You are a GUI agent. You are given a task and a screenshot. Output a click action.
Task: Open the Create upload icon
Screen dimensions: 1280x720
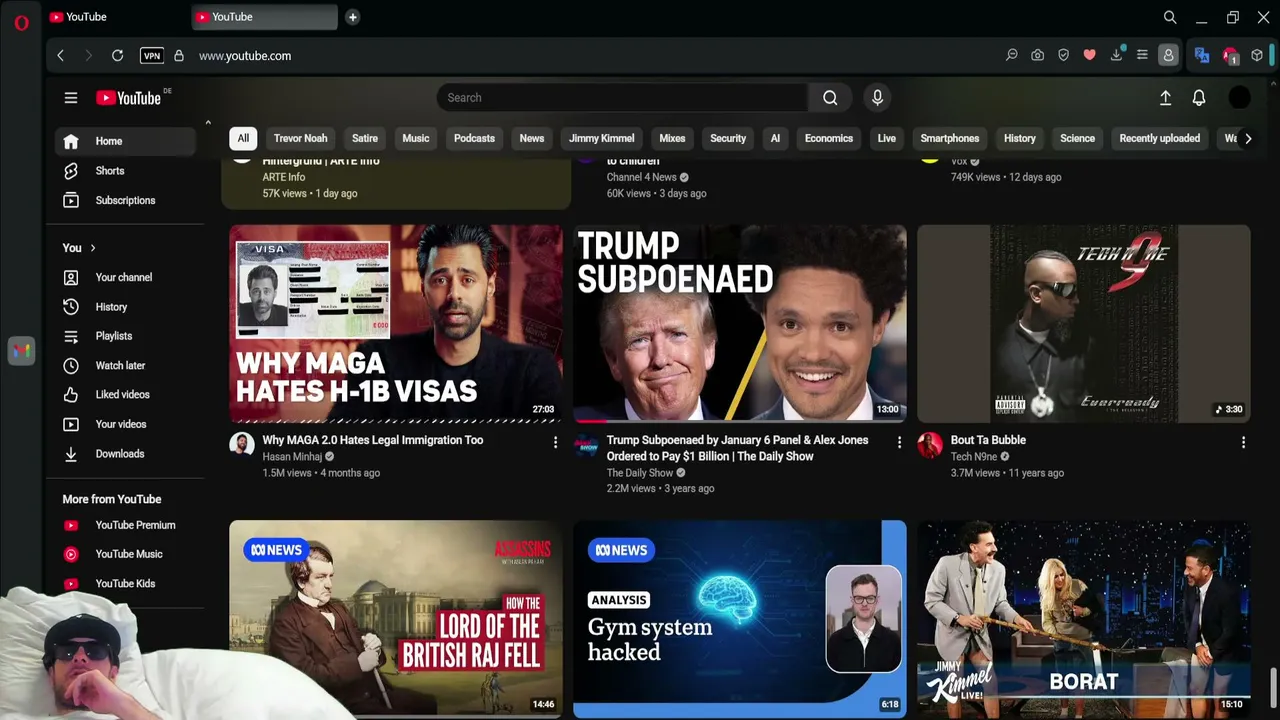(1165, 98)
